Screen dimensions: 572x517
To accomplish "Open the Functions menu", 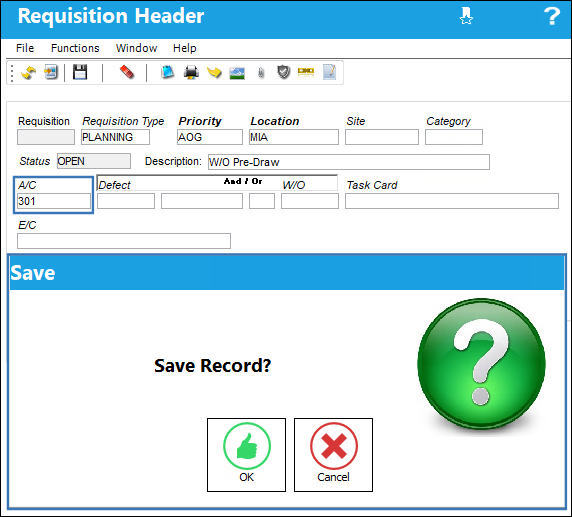I will 75,48.
